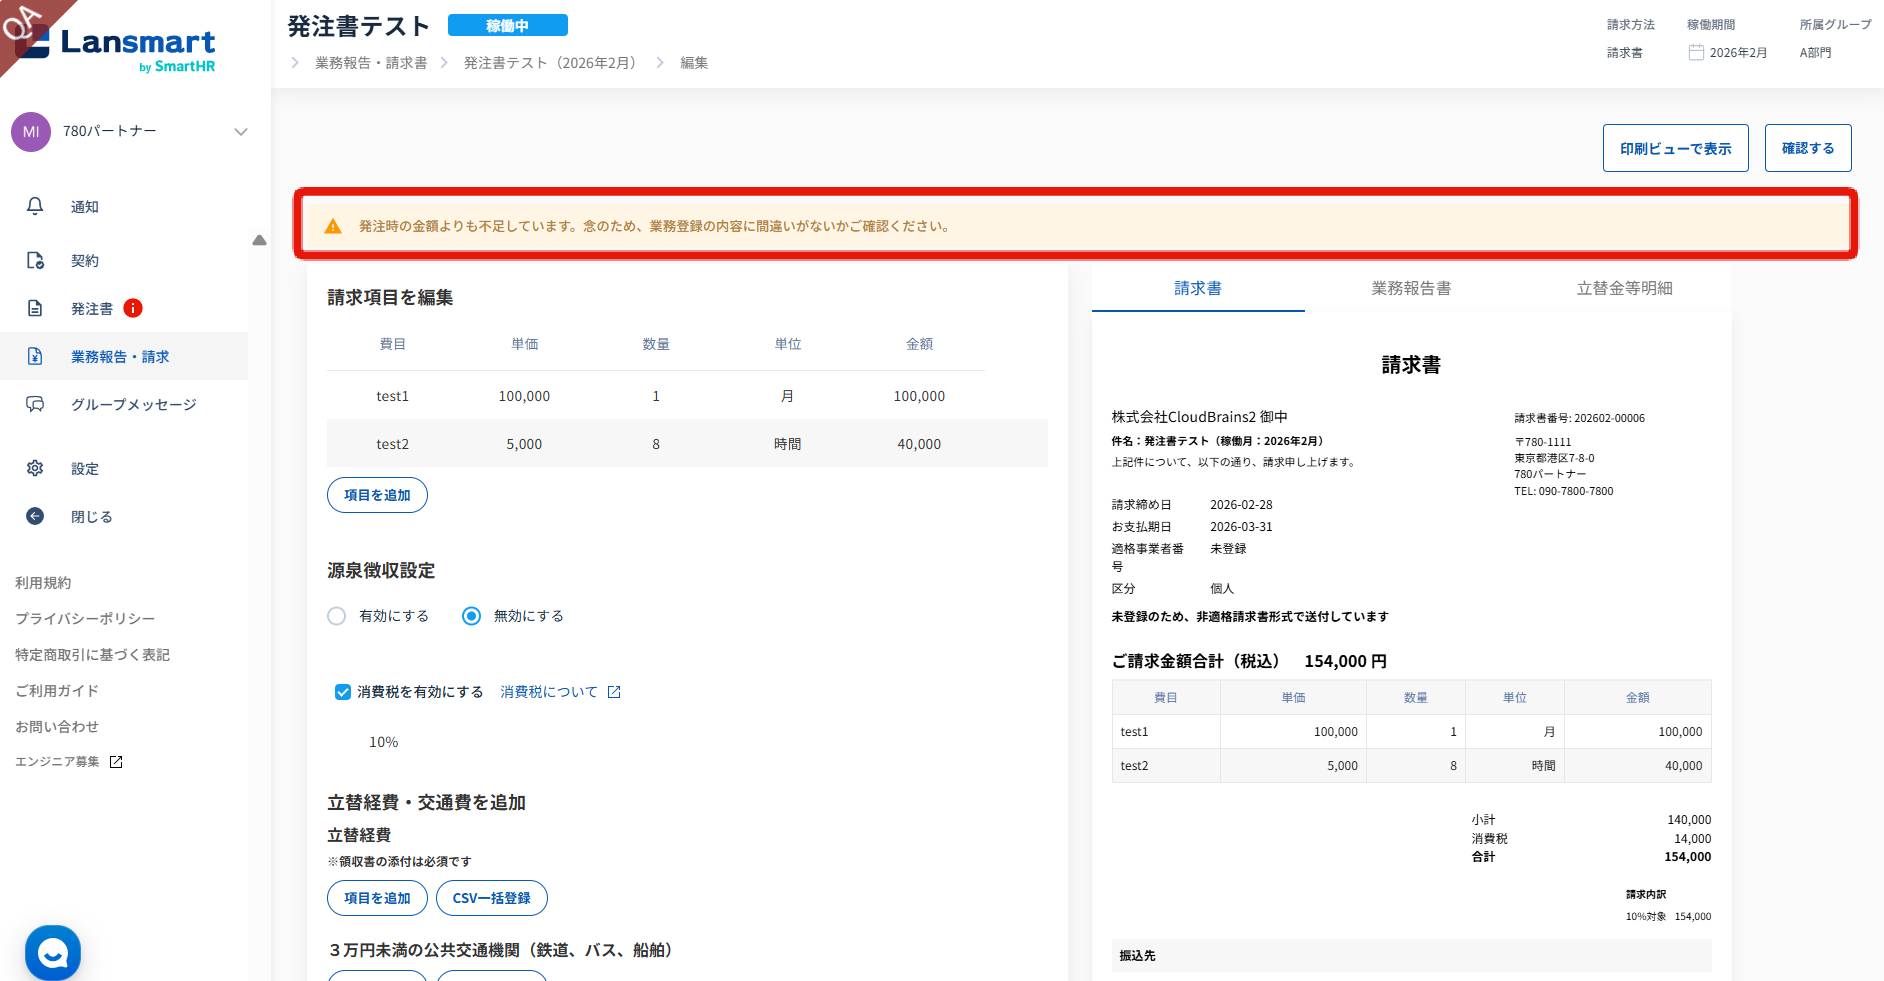This screenshot has width=1884, height=981.
Task: Open the プライバシーポリシー link
Action: tap(85, 619)
